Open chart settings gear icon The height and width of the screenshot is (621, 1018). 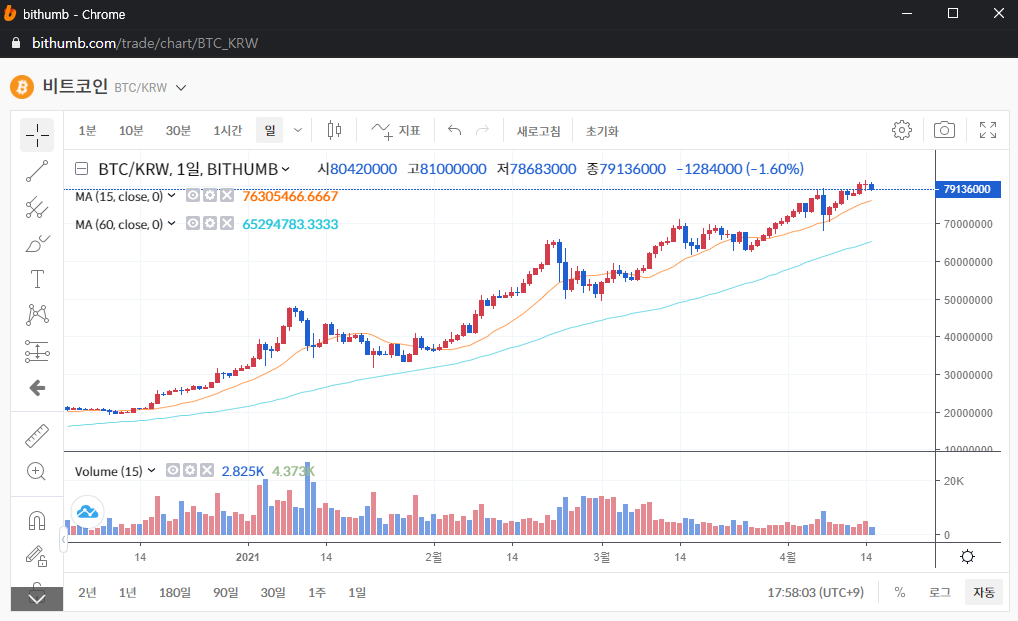tap(901, 130)
